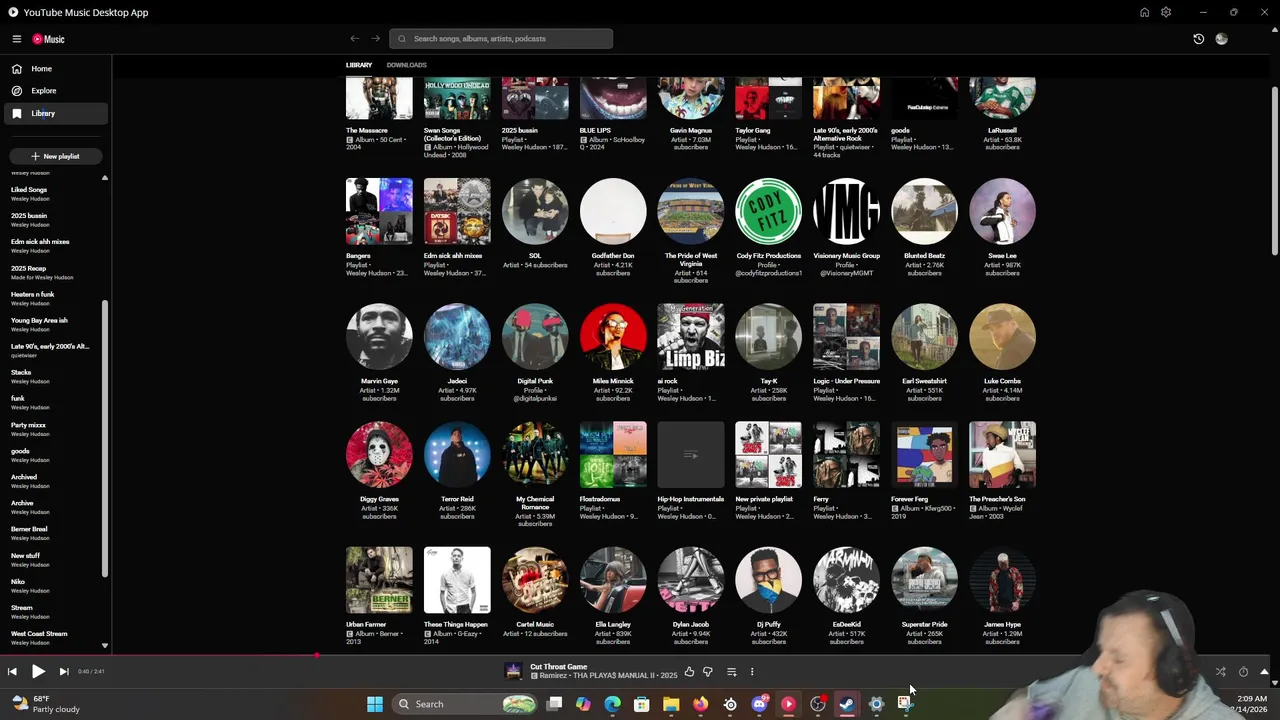Open Firefox from the taskbar
Image resolution: width=1280 pixels, height=720 pixels.
pyautogui.click(x=700, y=704)
